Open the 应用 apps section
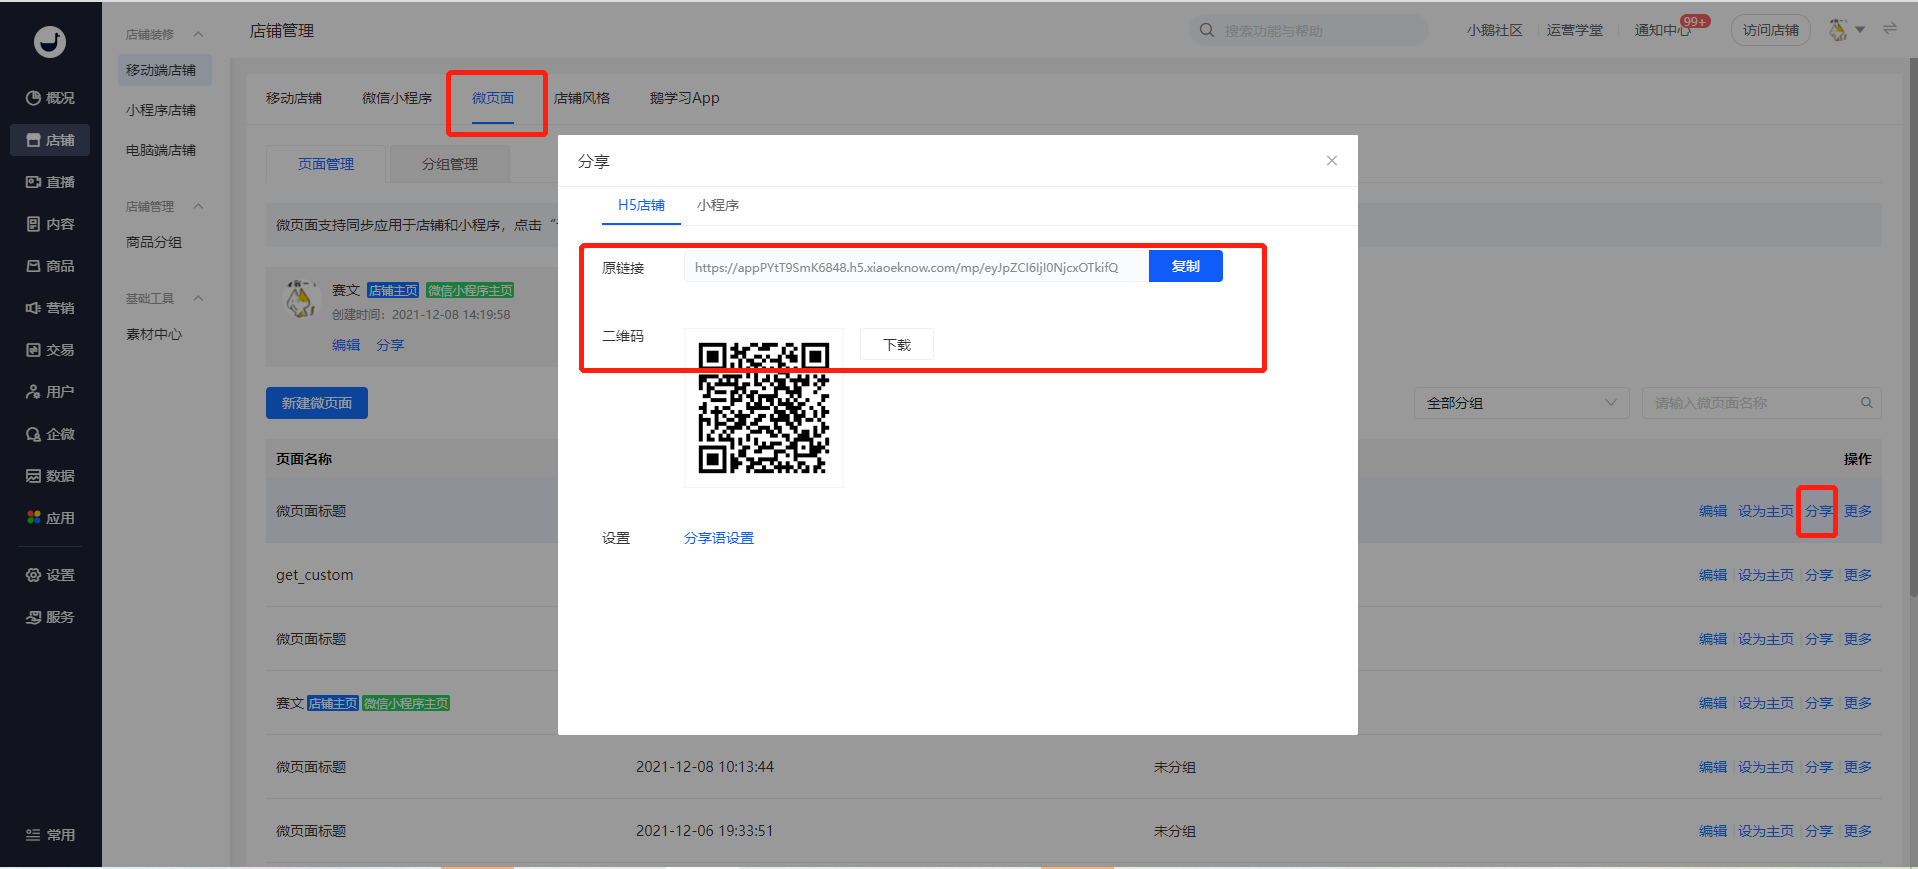The height and width of the screenshot is (869, 1918). pyautogui.click(x=50, y=518)
